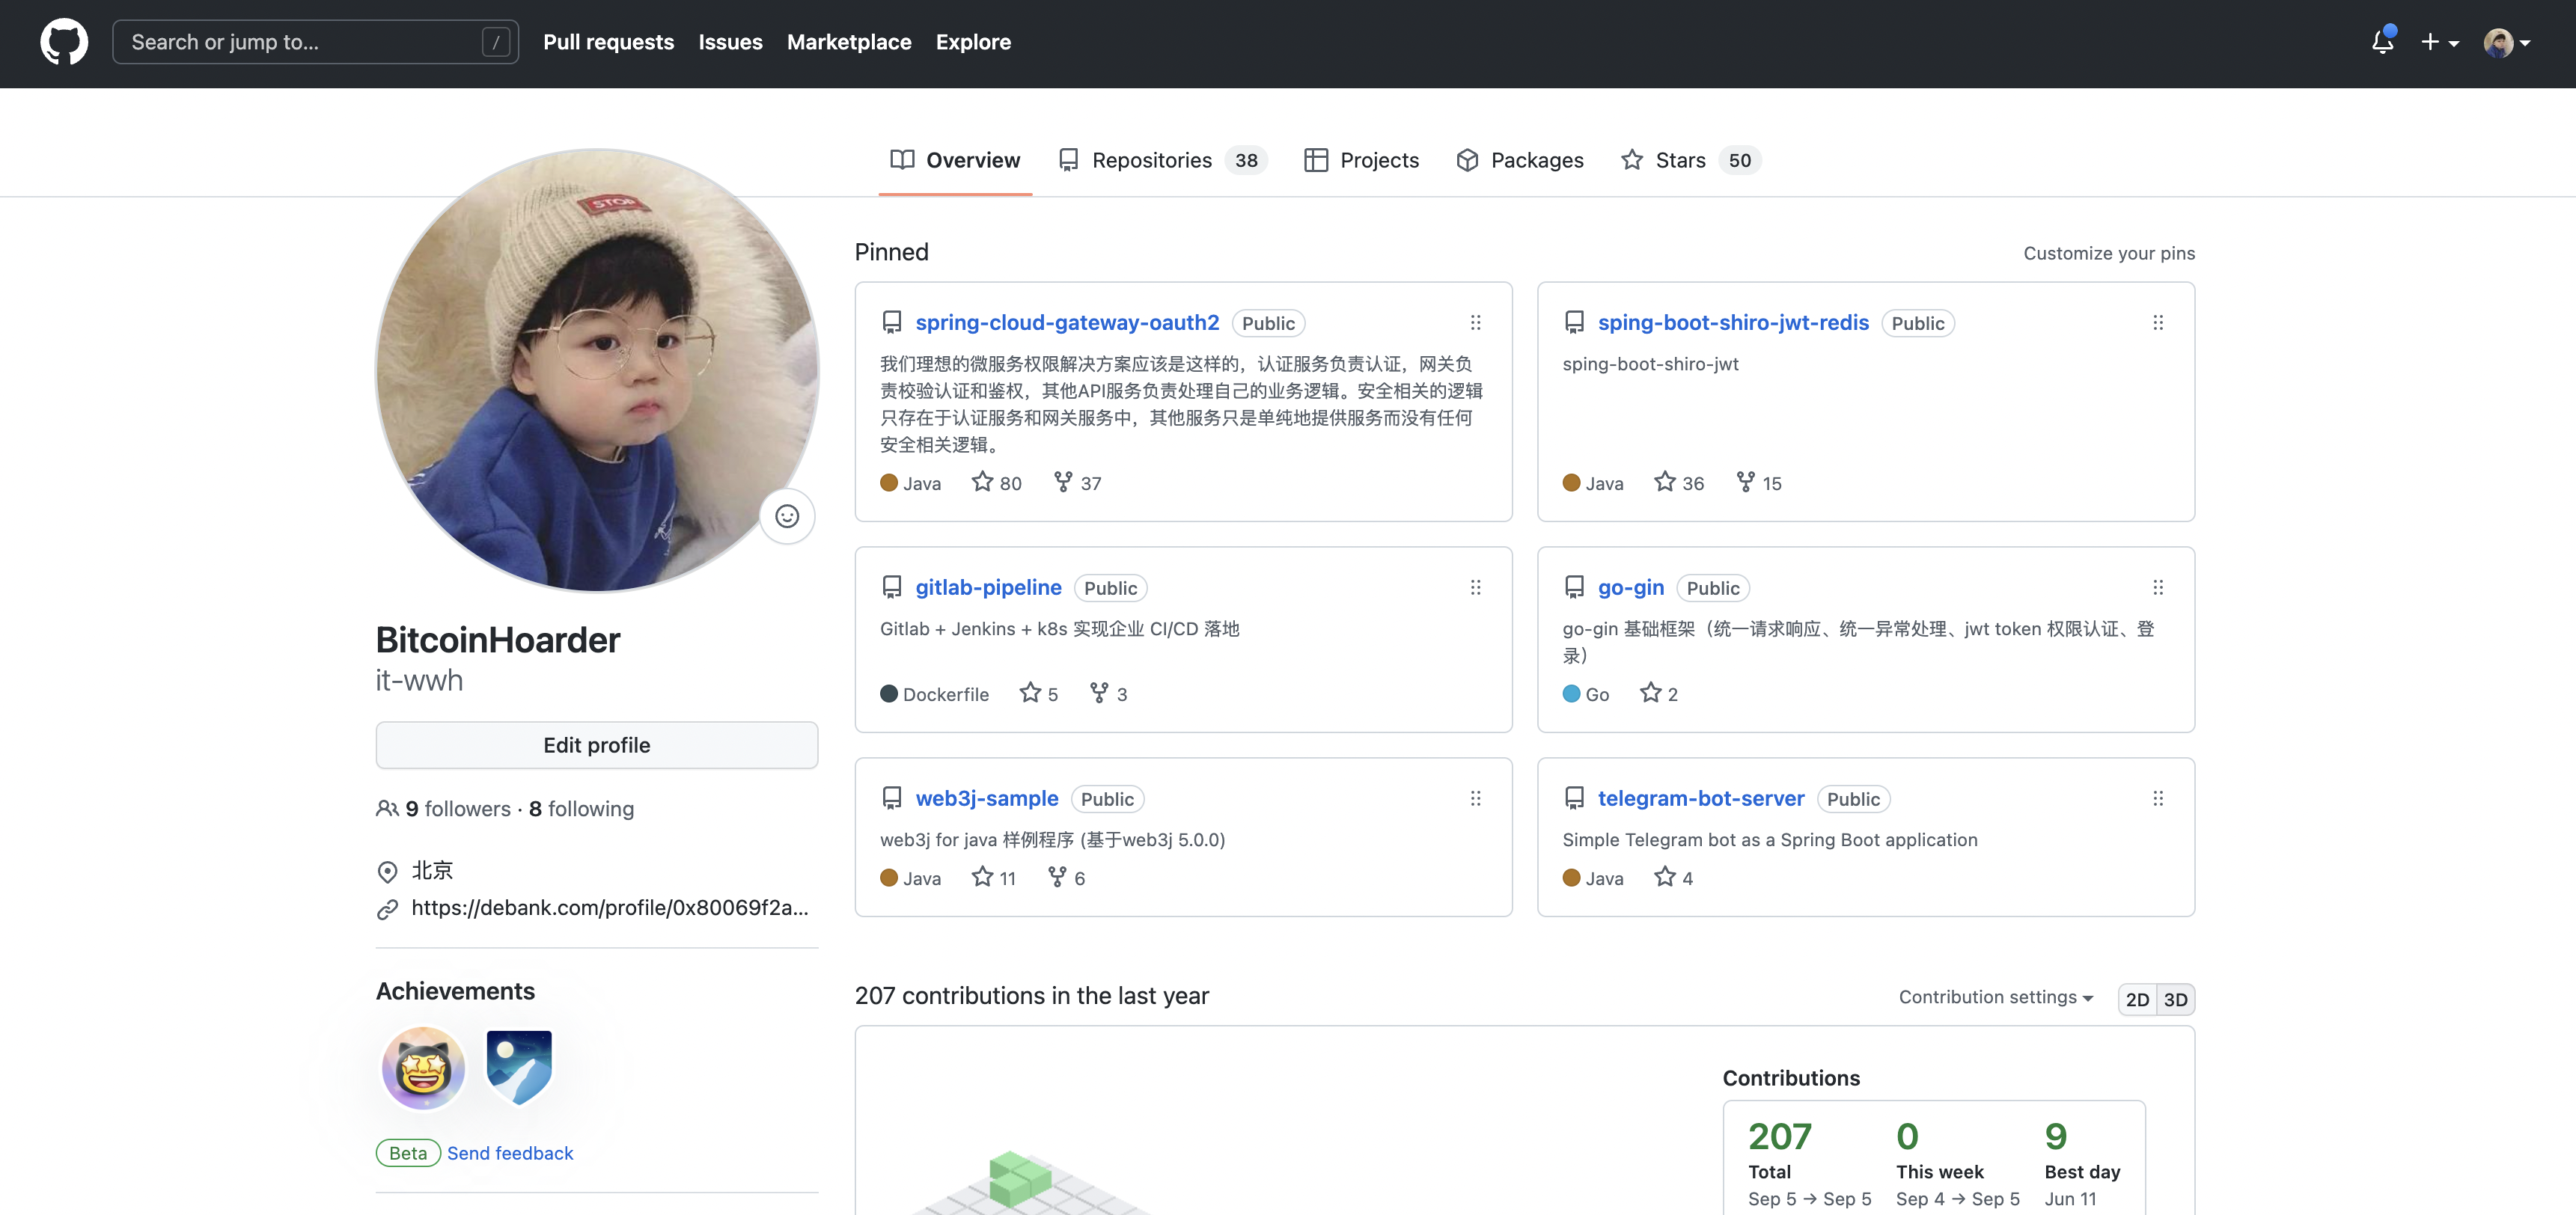Open the kebab menu on the go-gin card
Screen dimensions: 2576x1215
[x=2159, y=587]
